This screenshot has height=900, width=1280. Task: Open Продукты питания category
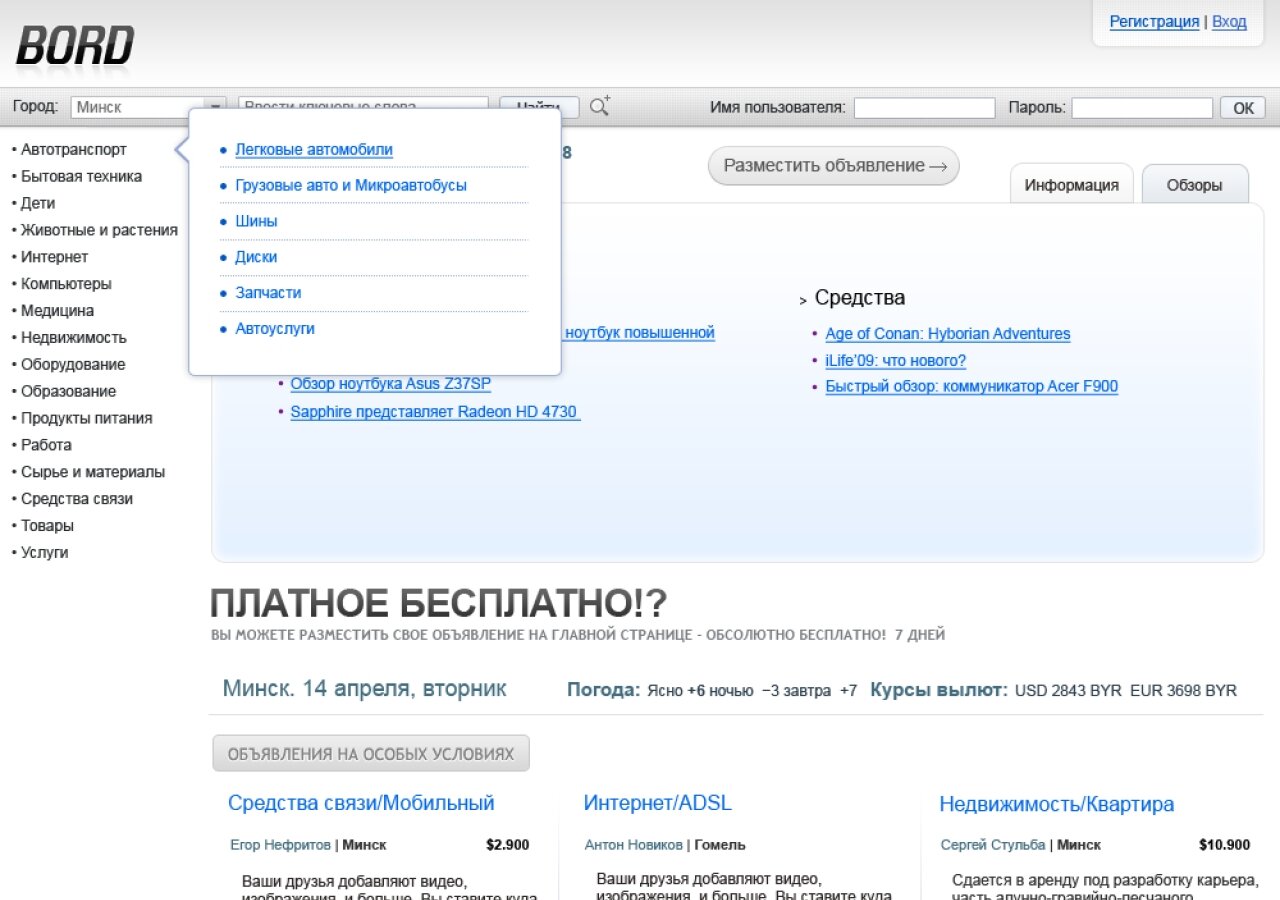tap(87, 419)
